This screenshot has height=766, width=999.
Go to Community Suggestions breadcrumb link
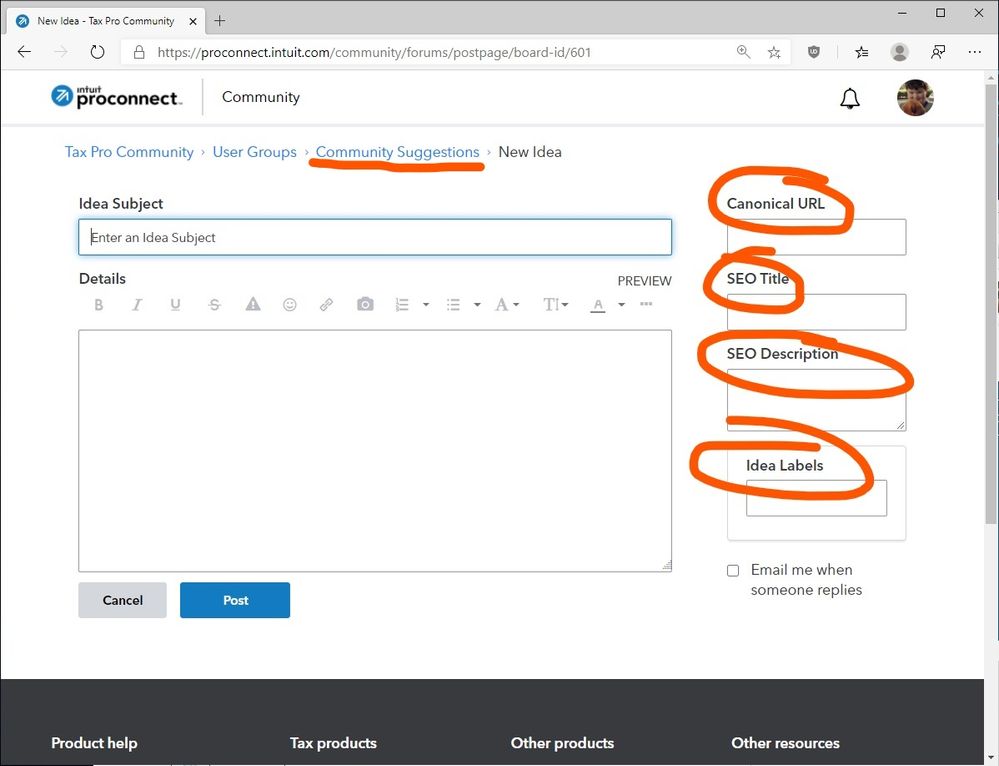[x=397, y=152]
